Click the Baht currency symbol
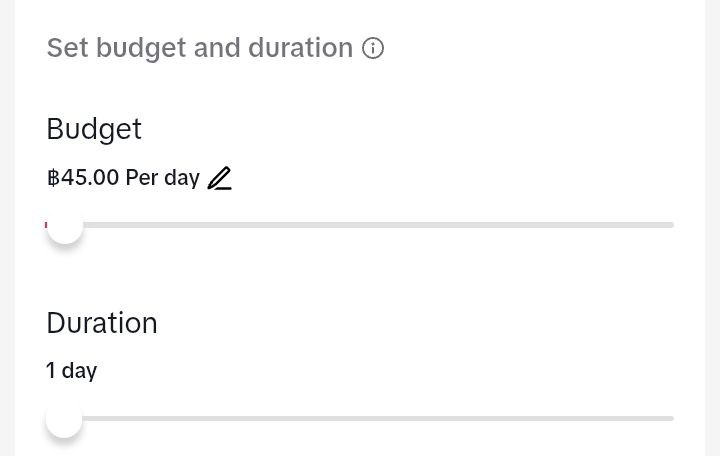This screenshot has height=456, width=720. (x=53, y=178)
